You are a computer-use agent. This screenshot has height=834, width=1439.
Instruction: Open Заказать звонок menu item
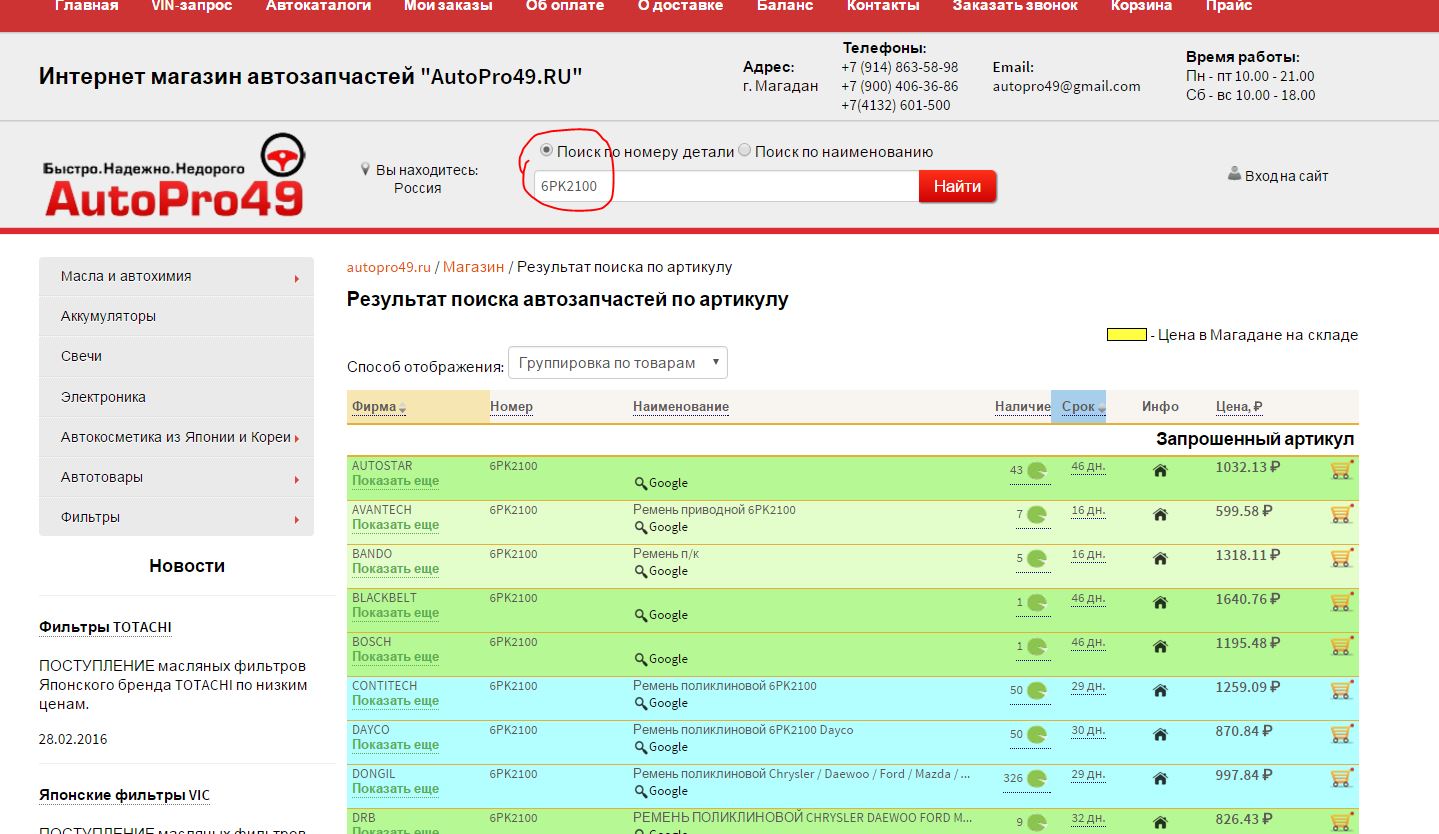(1015, 6)
